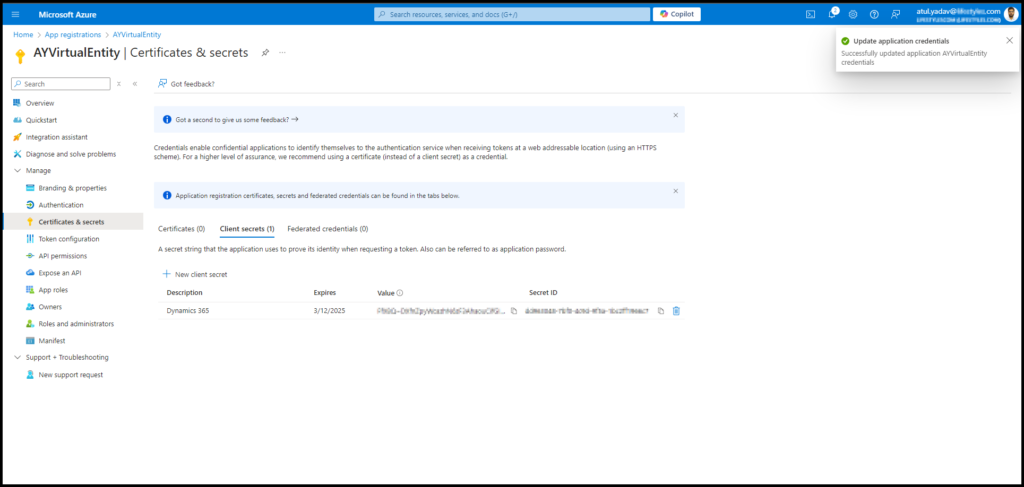
Task: Copy the client secret Value
Action: click(514, 311)
